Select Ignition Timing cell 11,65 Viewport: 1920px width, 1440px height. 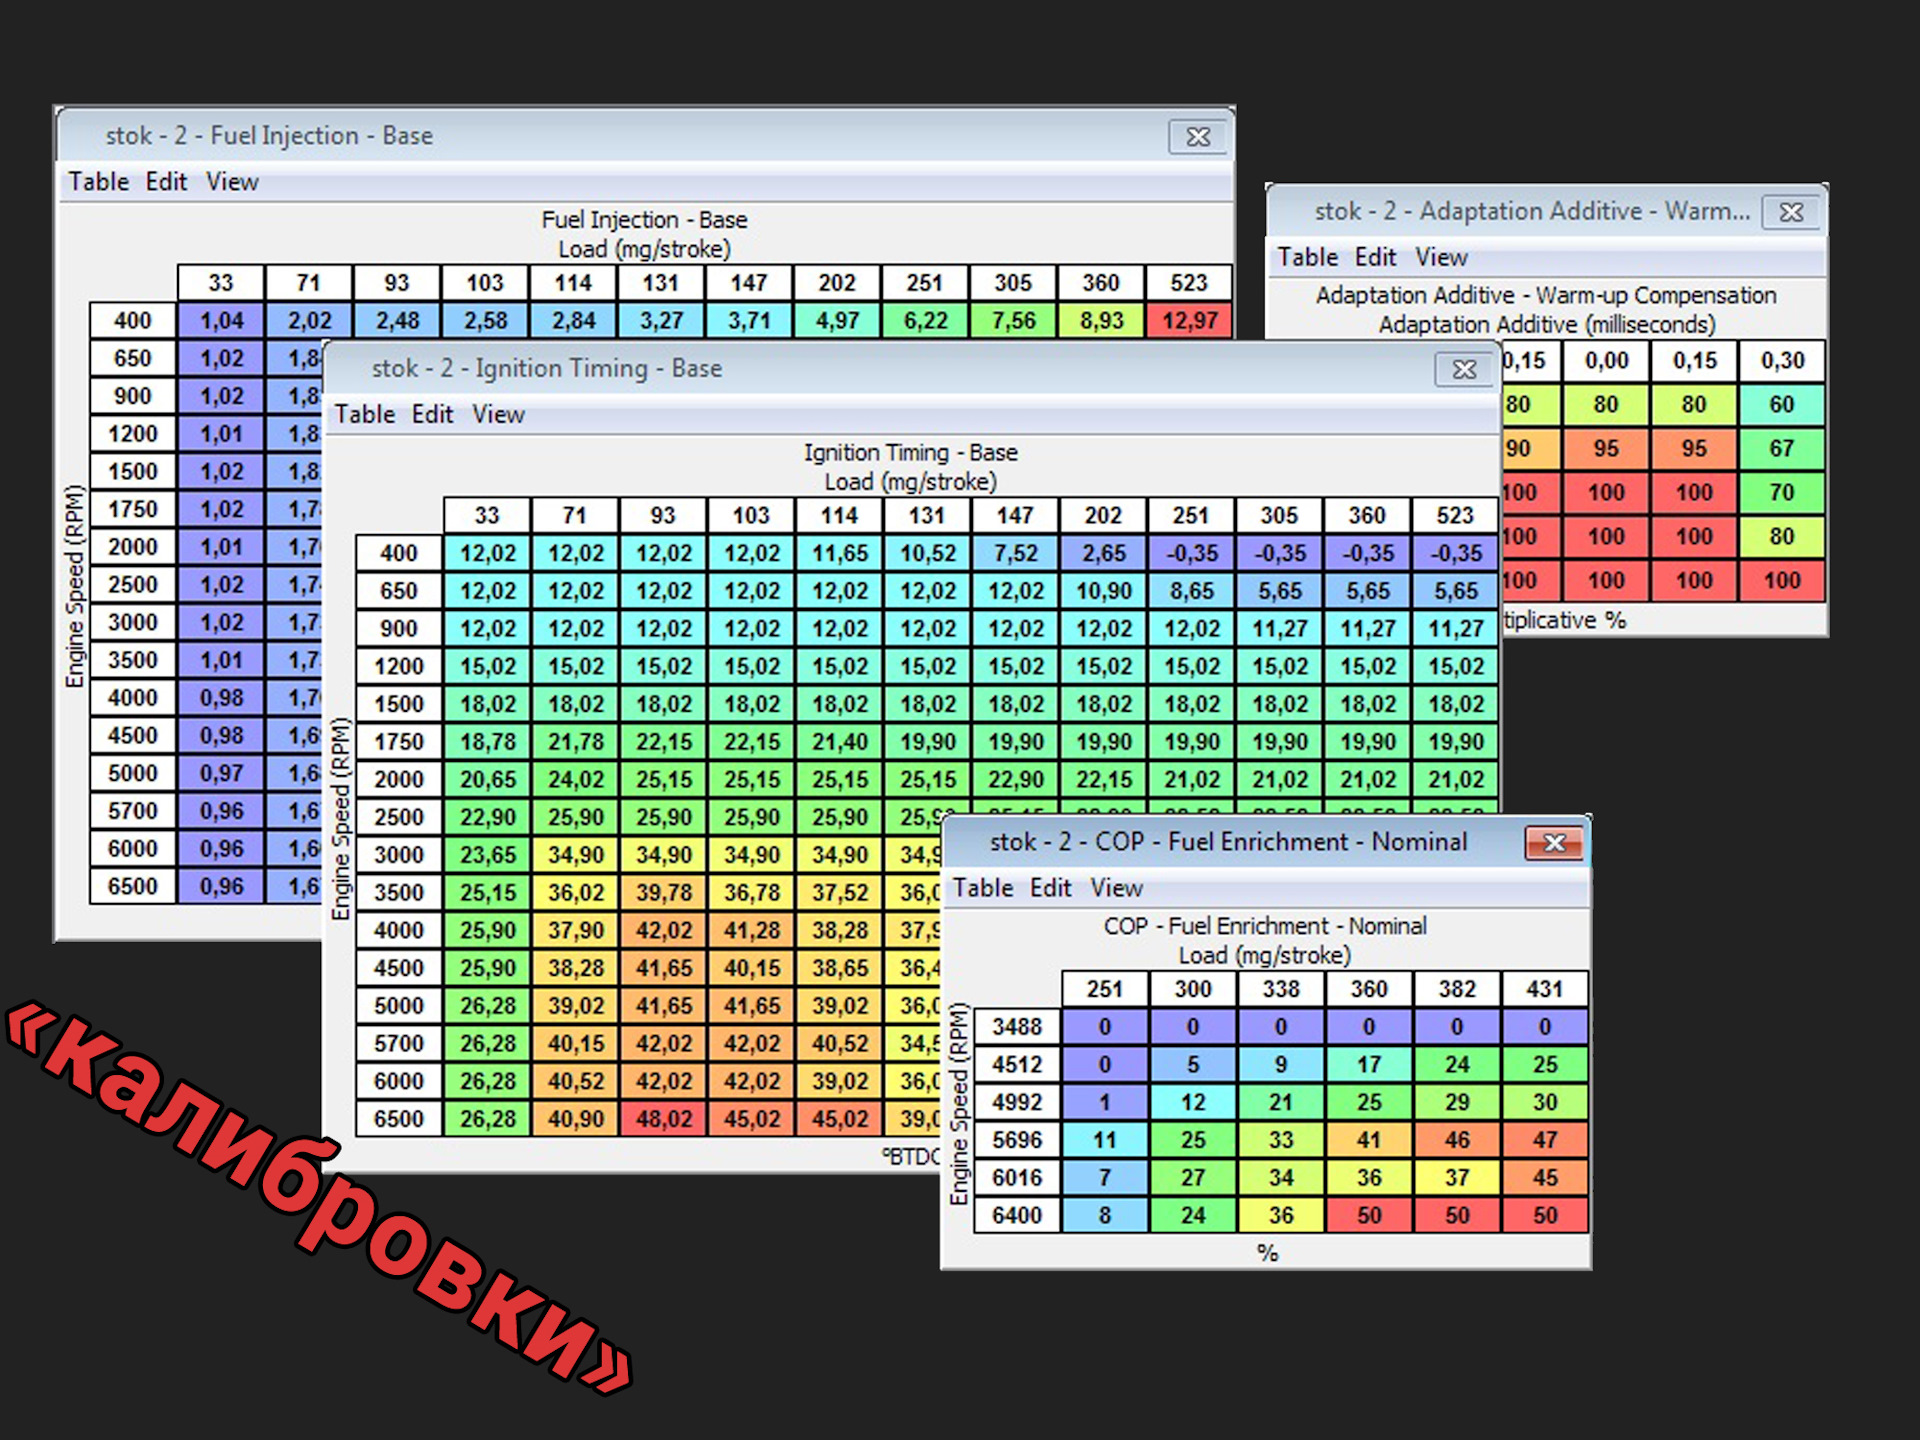coord(839,553)
